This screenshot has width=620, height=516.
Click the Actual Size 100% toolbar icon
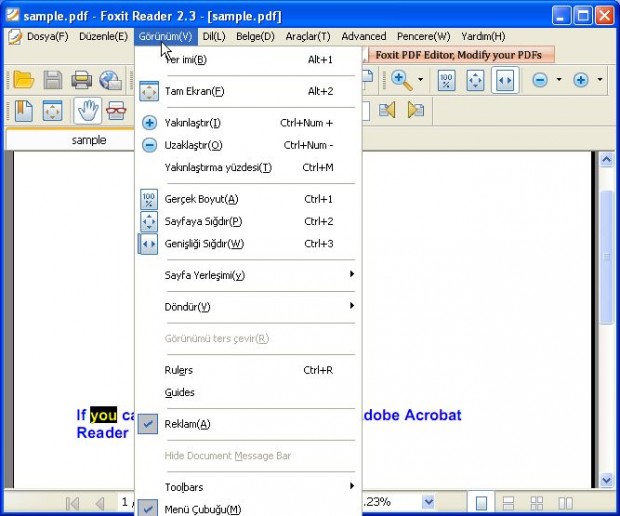446,81
